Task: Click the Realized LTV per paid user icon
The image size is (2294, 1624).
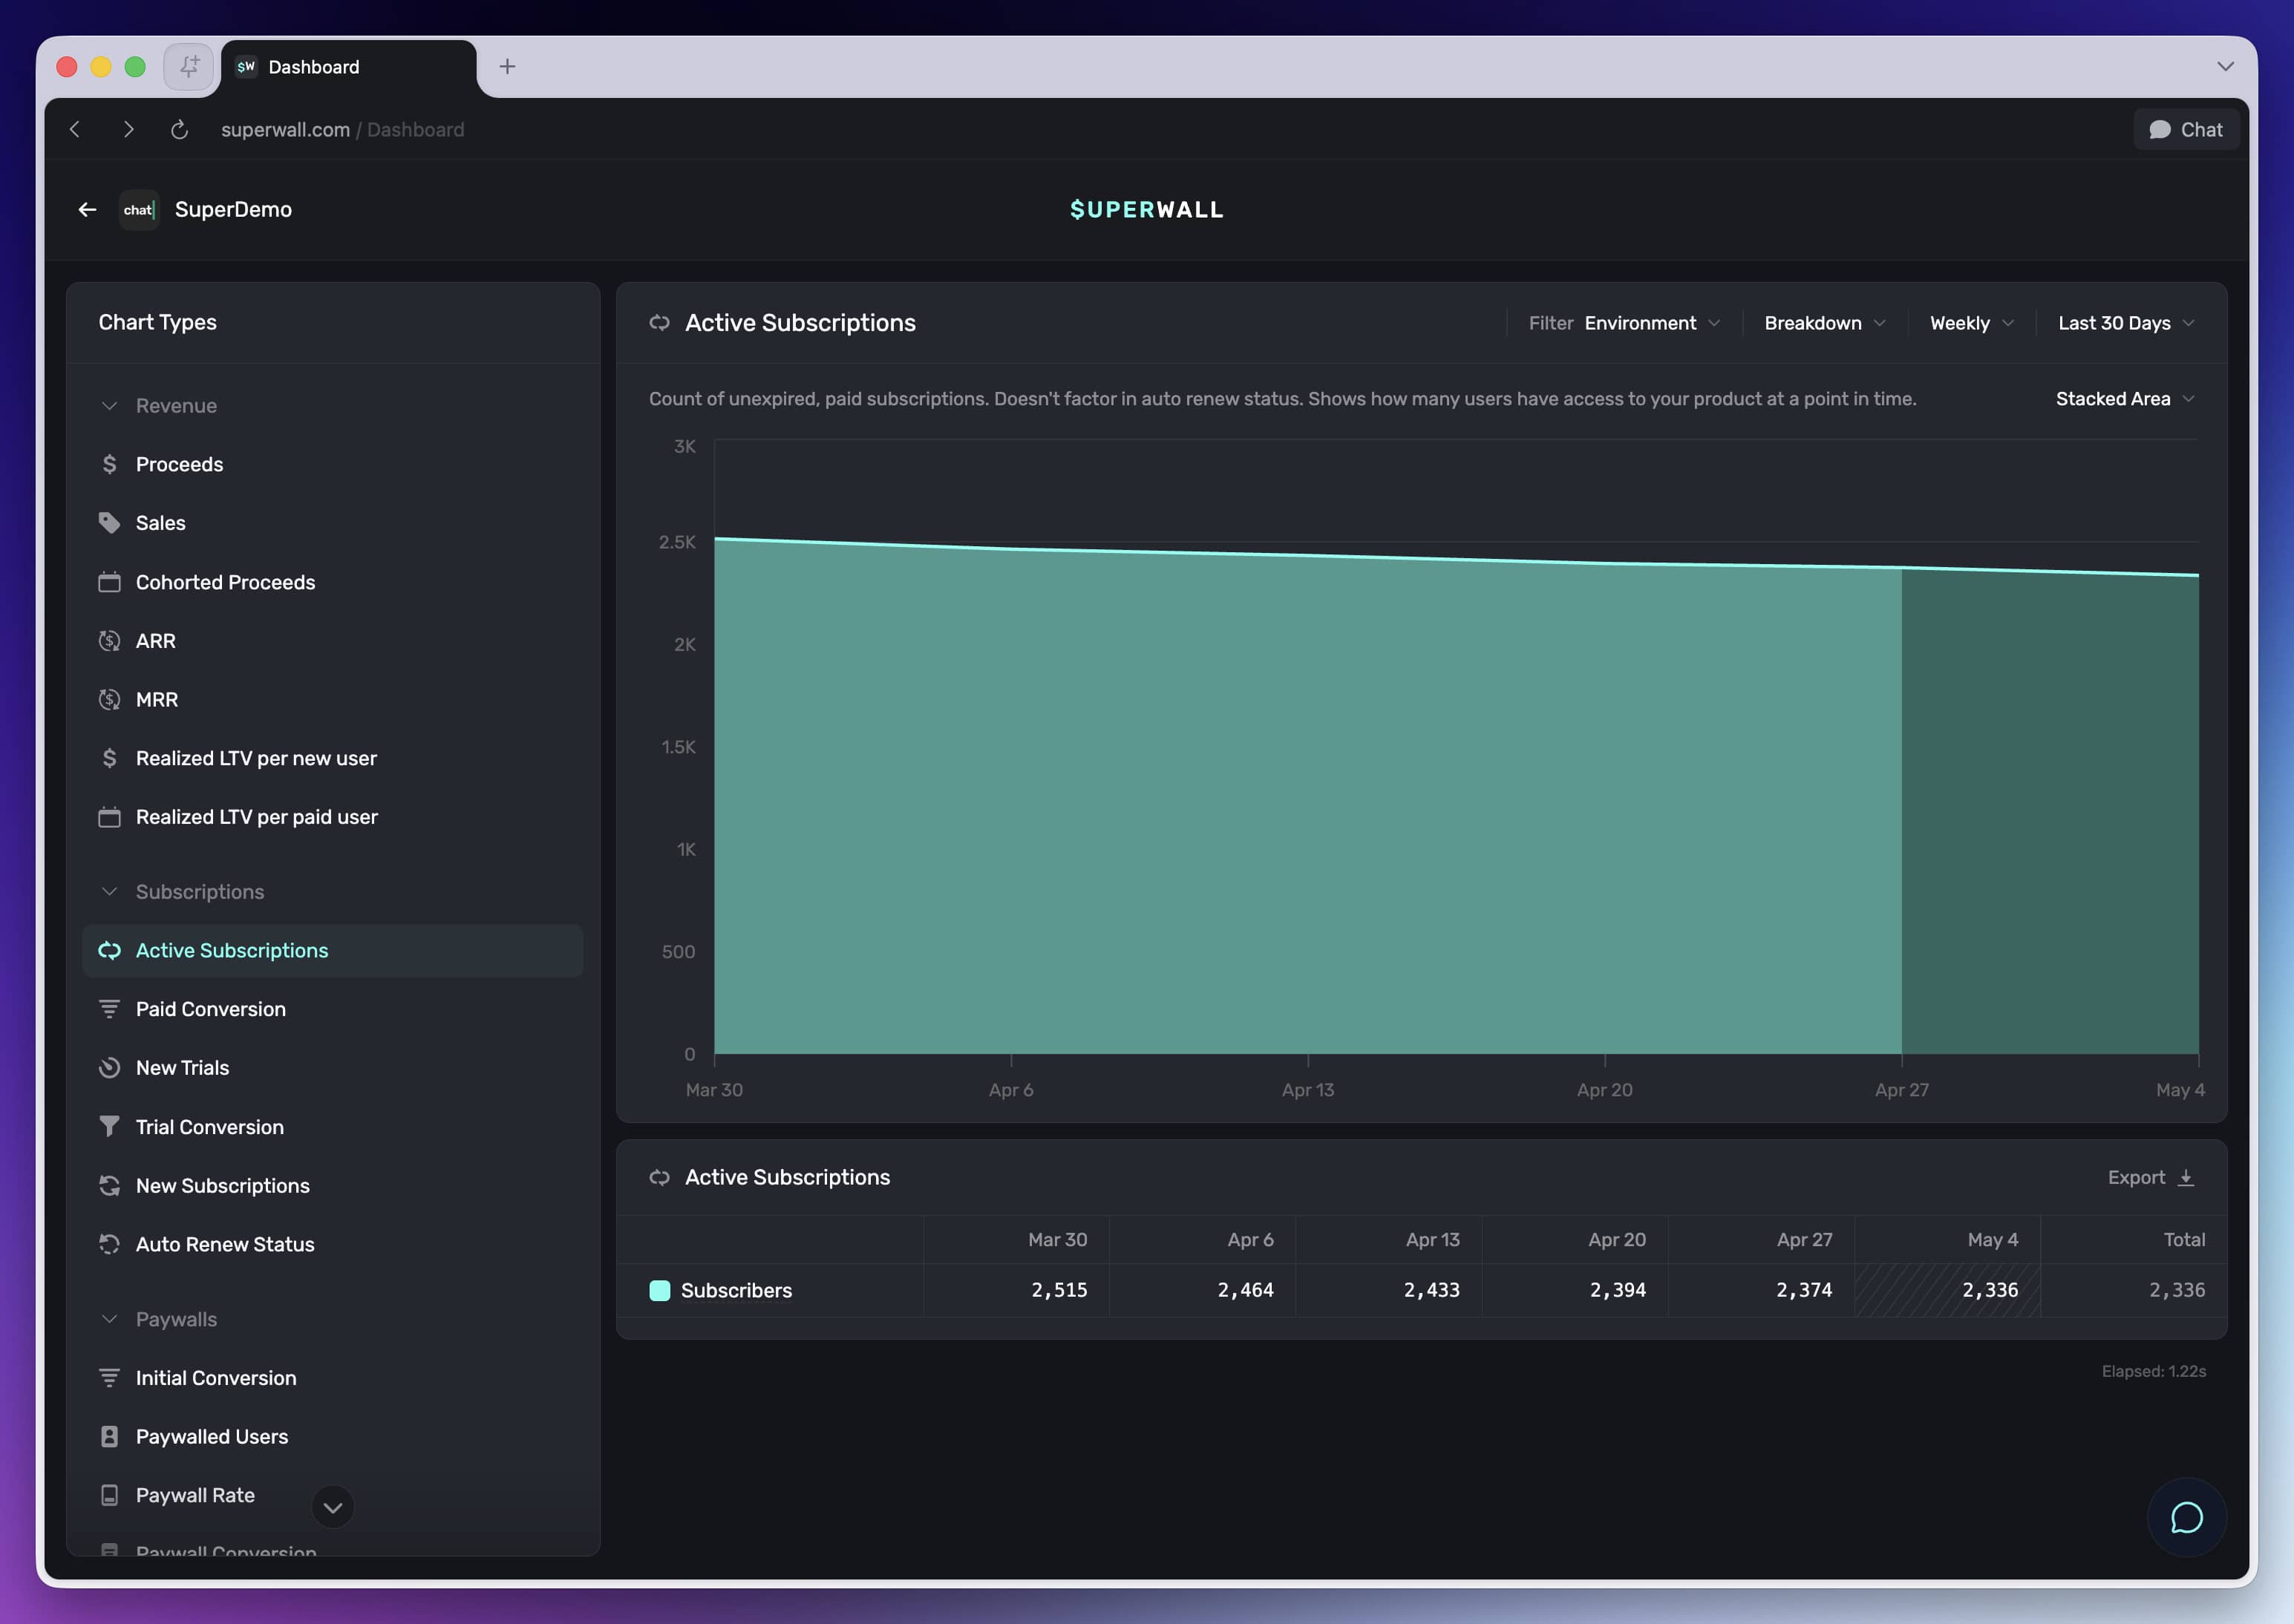Action: [109, 817]
